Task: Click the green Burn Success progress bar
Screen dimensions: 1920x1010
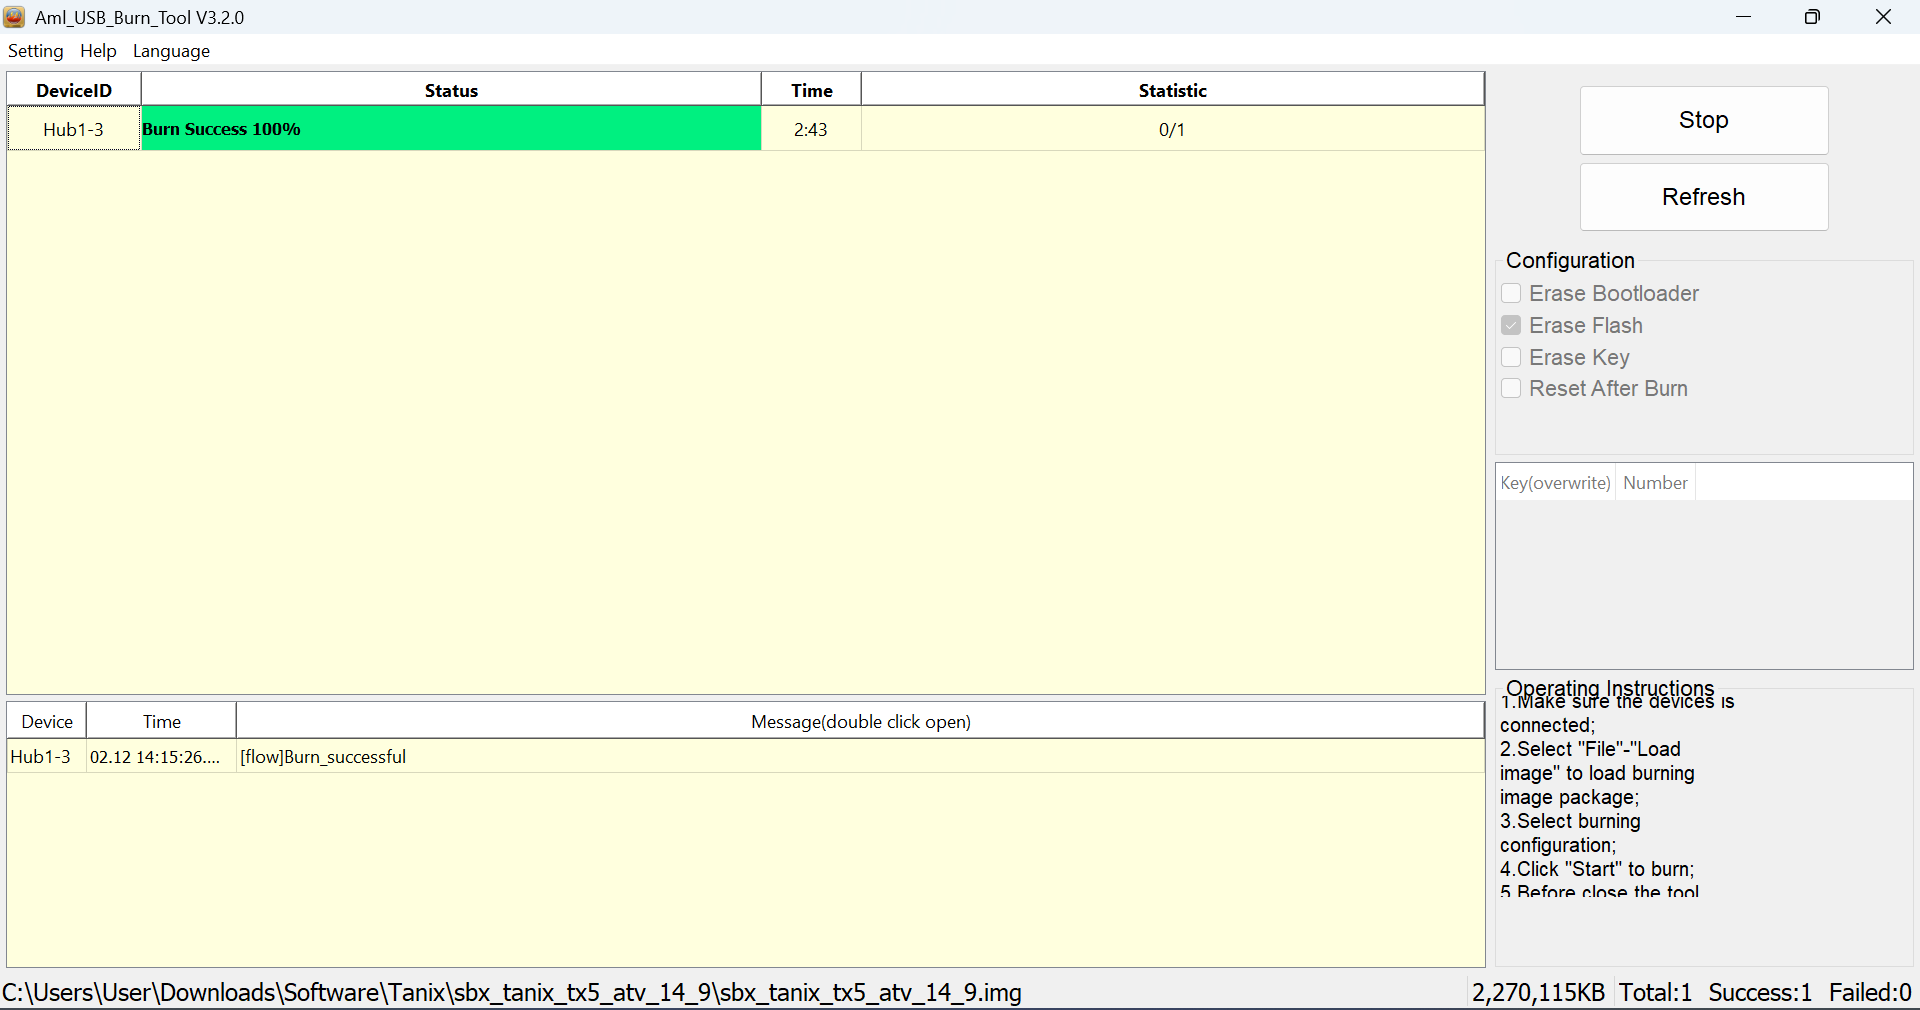Action: click(x=450, y=129)
